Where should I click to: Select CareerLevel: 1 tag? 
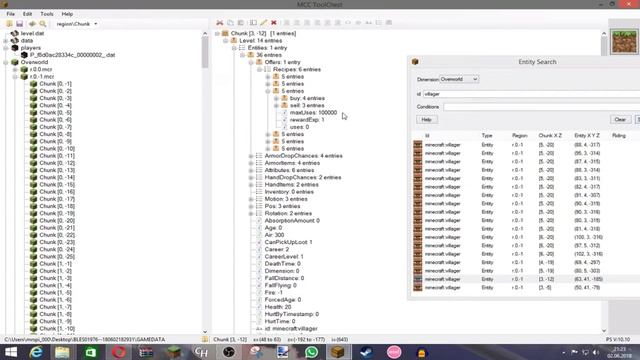point(284,257)
